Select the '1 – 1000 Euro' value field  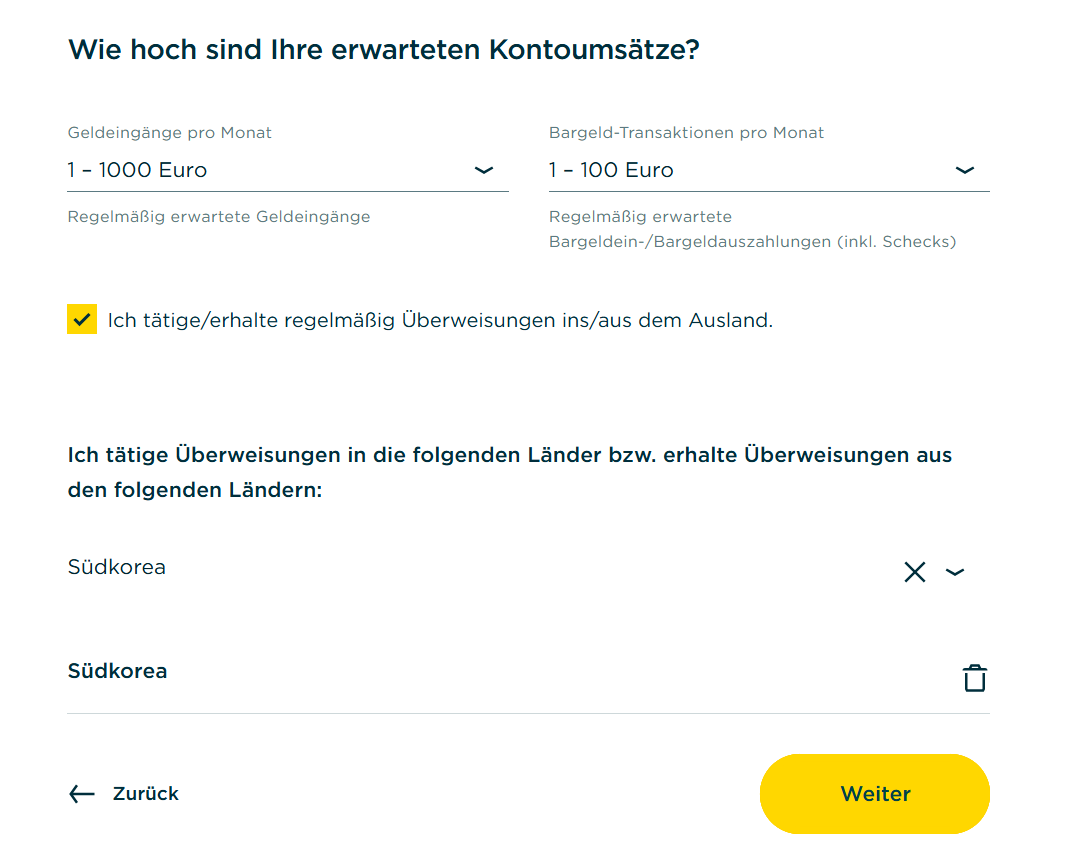[x=288, y=170]
